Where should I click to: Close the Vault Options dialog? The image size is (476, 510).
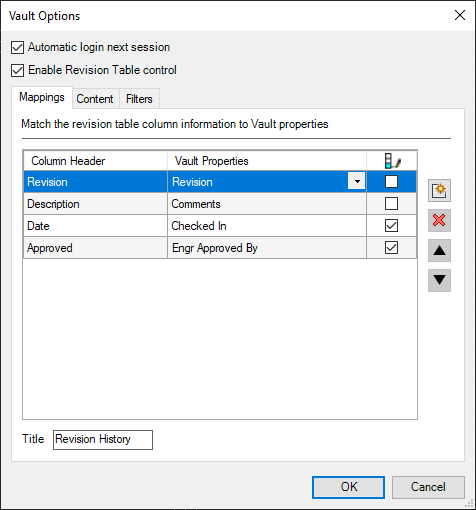click(460, 15)
